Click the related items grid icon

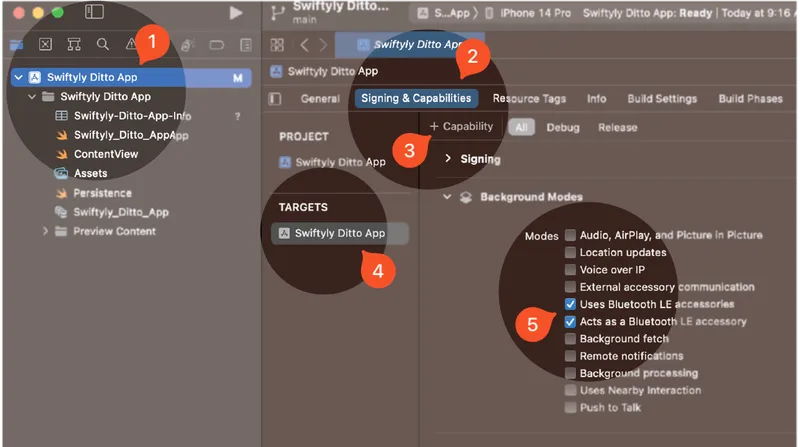(x=277, y=45)
